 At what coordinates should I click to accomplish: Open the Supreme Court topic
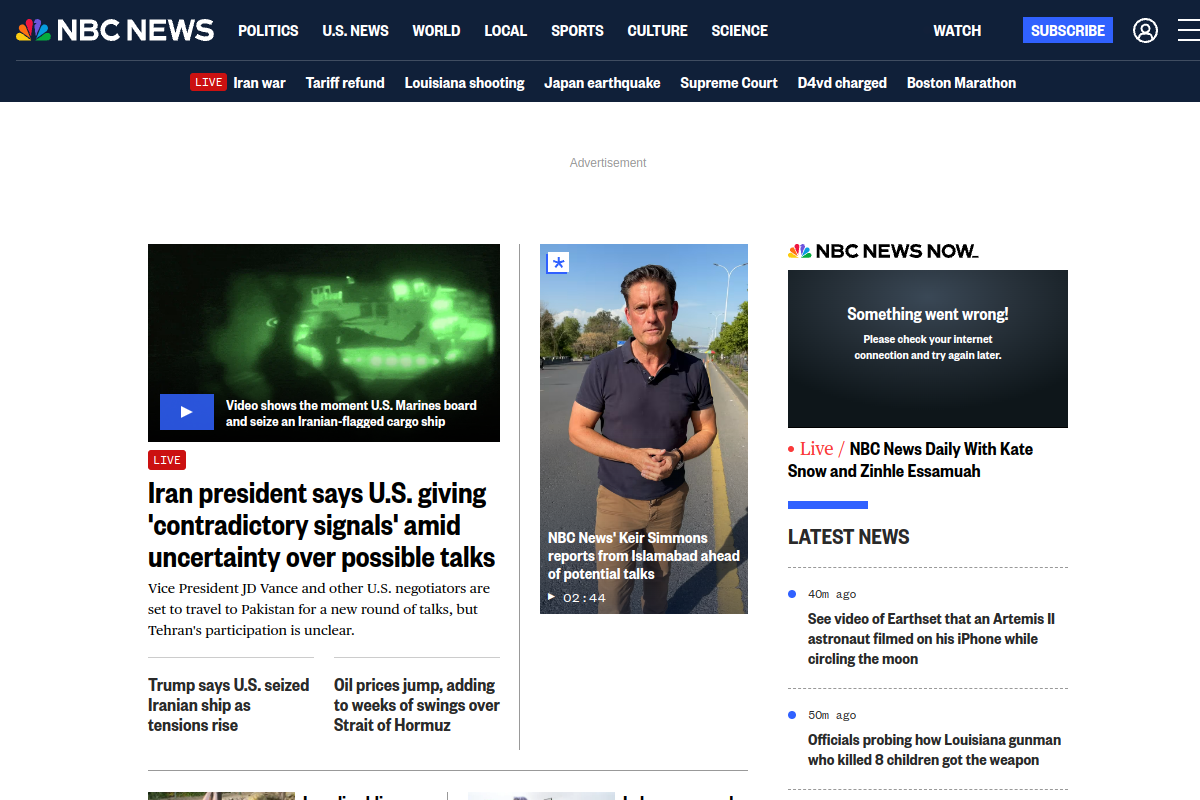(x=729, y=83)
